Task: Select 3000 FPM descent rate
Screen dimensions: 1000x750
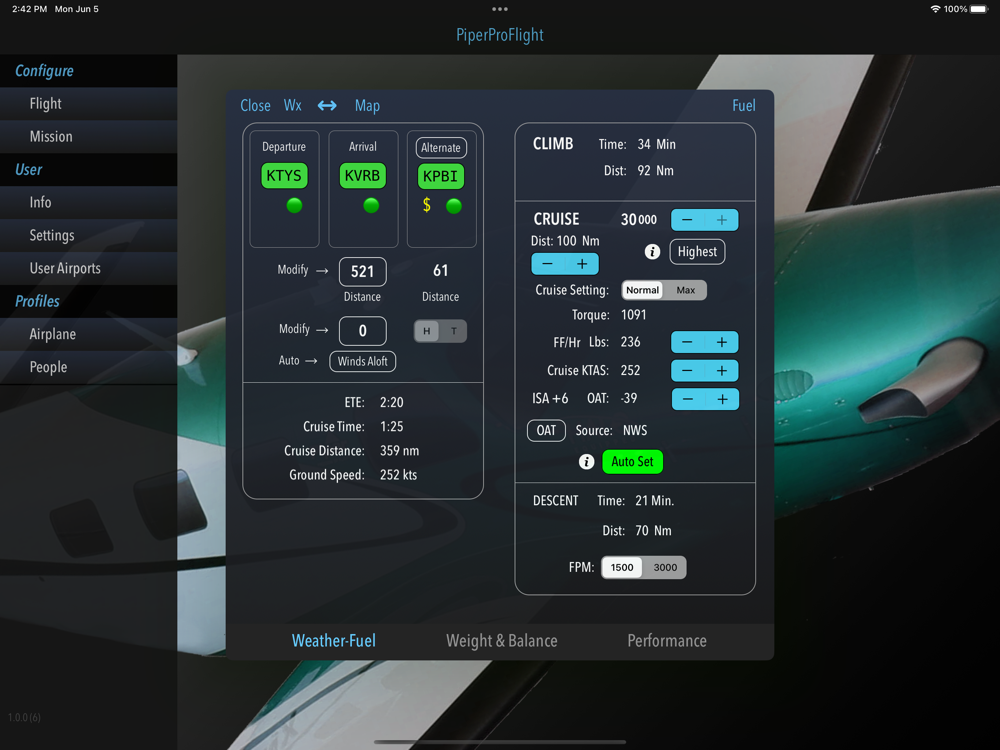Action: [665, 568]
